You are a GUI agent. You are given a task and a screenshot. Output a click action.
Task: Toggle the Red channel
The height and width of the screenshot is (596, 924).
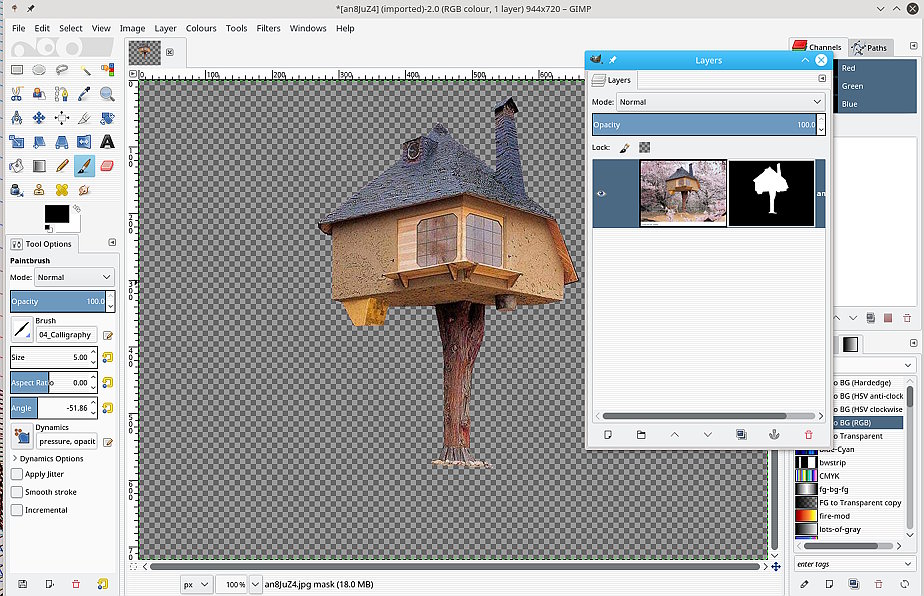[x=876, y=68]
